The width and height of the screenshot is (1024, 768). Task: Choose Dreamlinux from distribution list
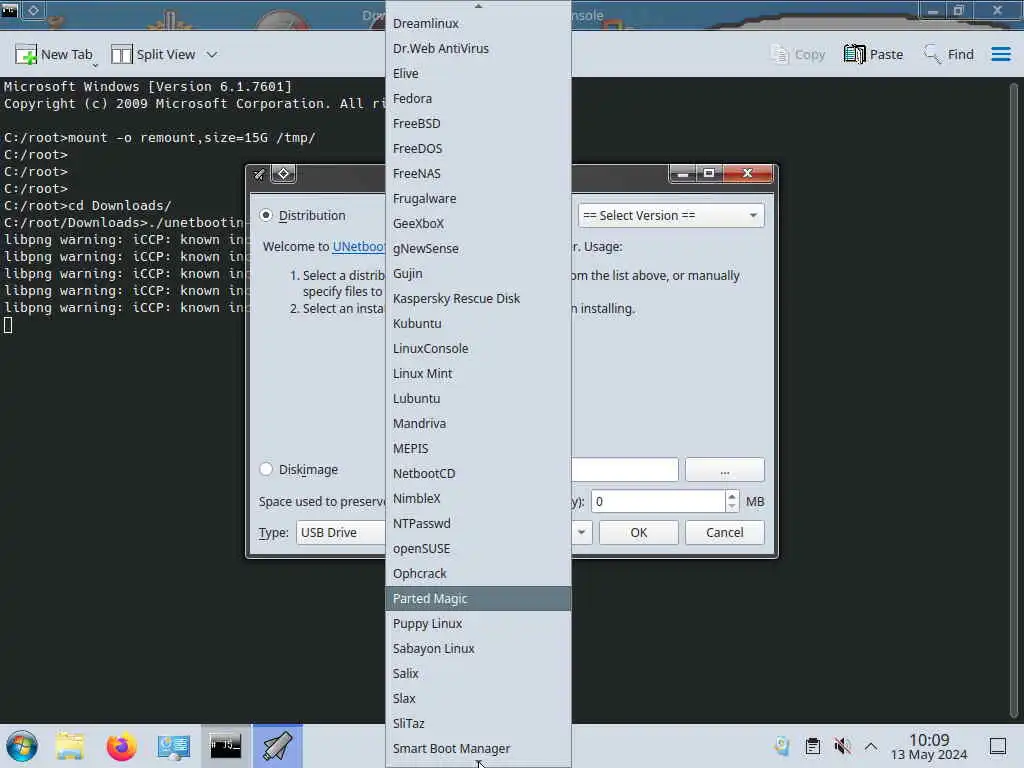tap(478, 24)
